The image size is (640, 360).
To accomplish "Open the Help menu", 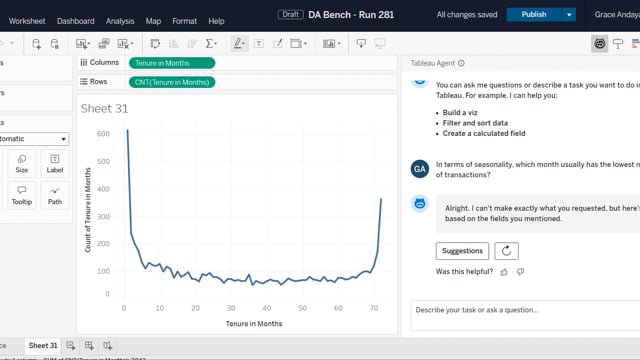I will tap(216, 21).
